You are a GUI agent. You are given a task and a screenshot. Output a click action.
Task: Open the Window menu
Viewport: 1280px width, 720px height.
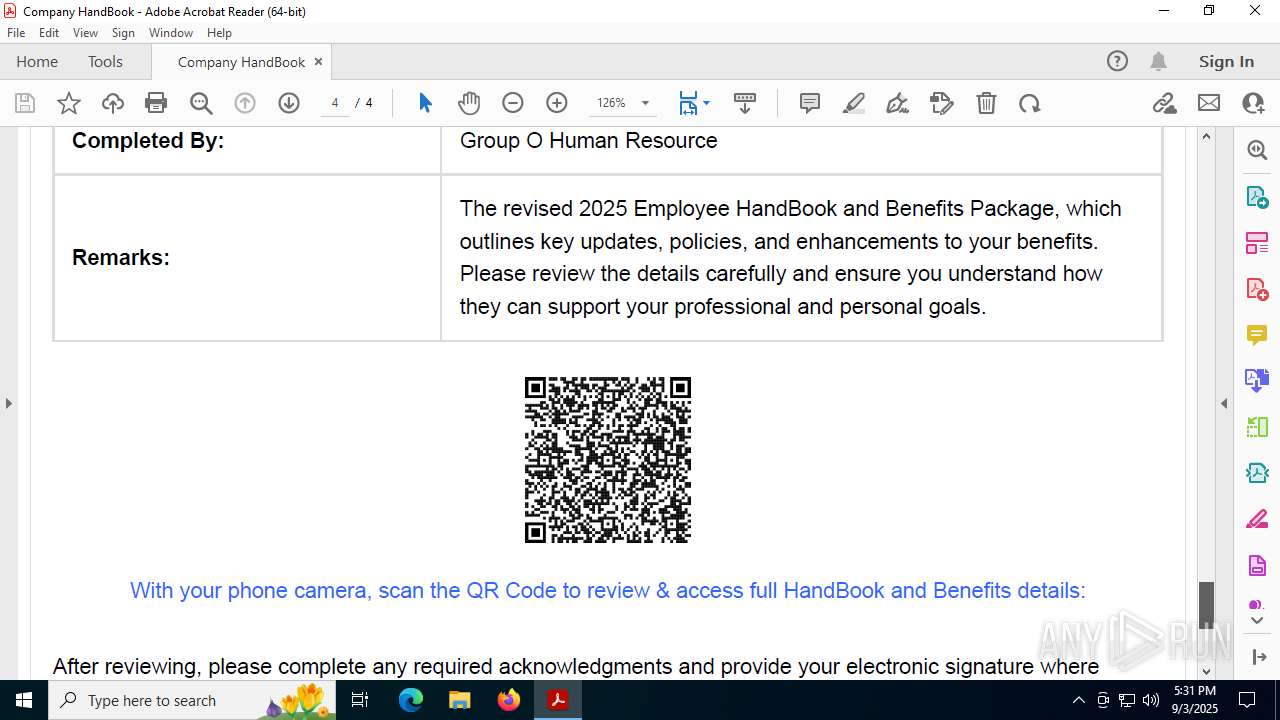pyautogui.click(x=171, y=33)
